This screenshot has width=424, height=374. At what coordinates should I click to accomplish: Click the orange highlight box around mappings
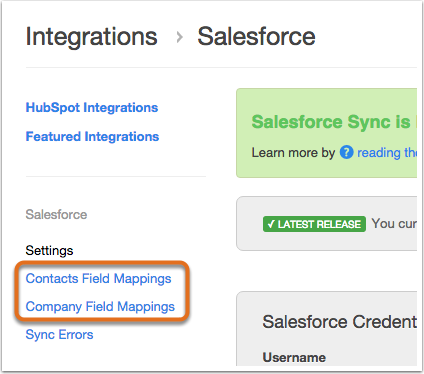pyautogui.click(x=102, y=292)
